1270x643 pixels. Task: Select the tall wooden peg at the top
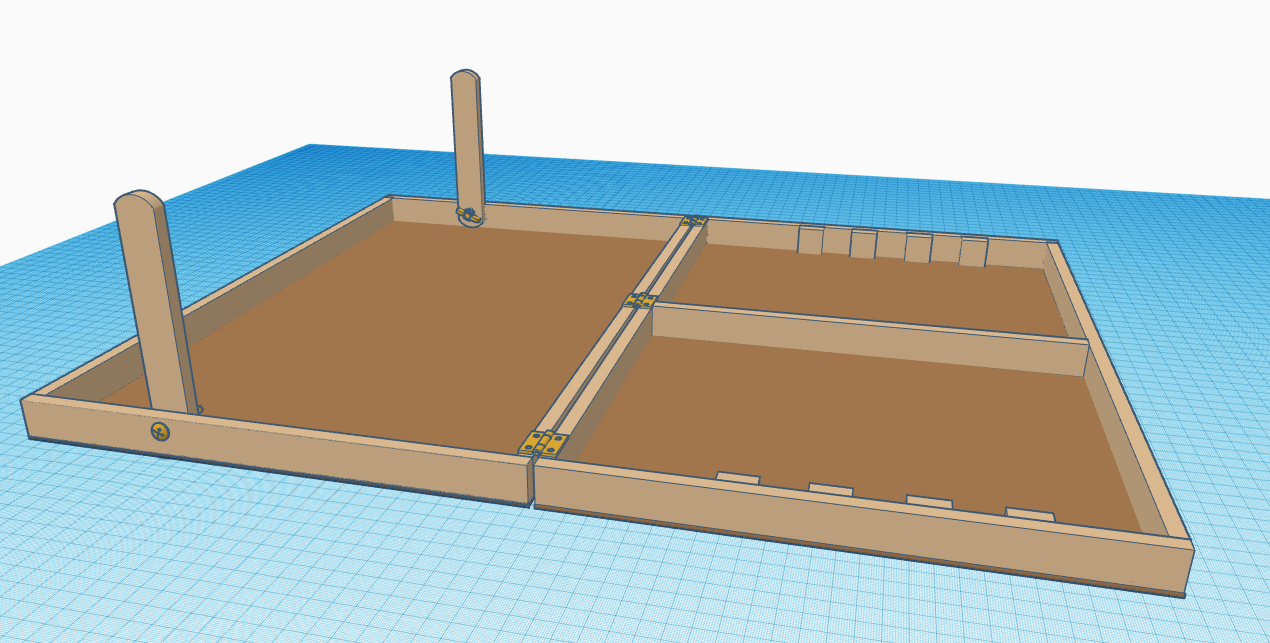click(466, 140)
